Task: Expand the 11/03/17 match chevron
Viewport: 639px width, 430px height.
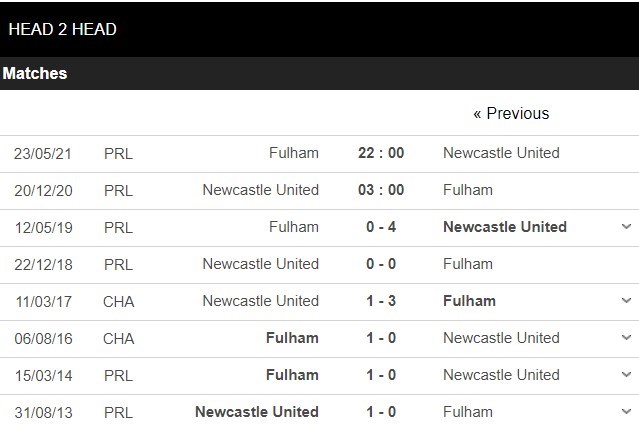Action: click(626, 301)
